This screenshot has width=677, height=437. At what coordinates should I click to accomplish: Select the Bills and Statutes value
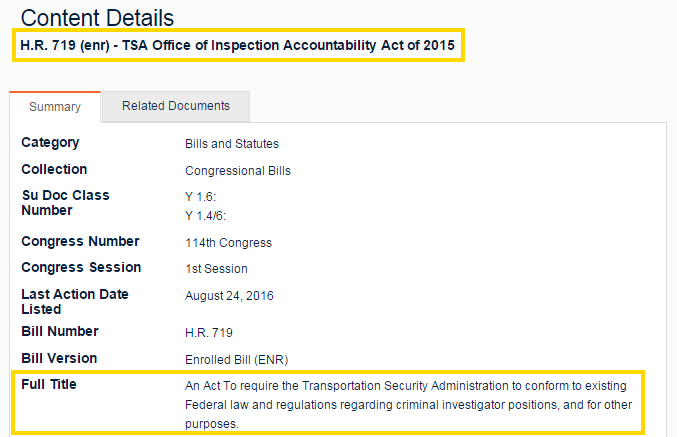(232, 144)
